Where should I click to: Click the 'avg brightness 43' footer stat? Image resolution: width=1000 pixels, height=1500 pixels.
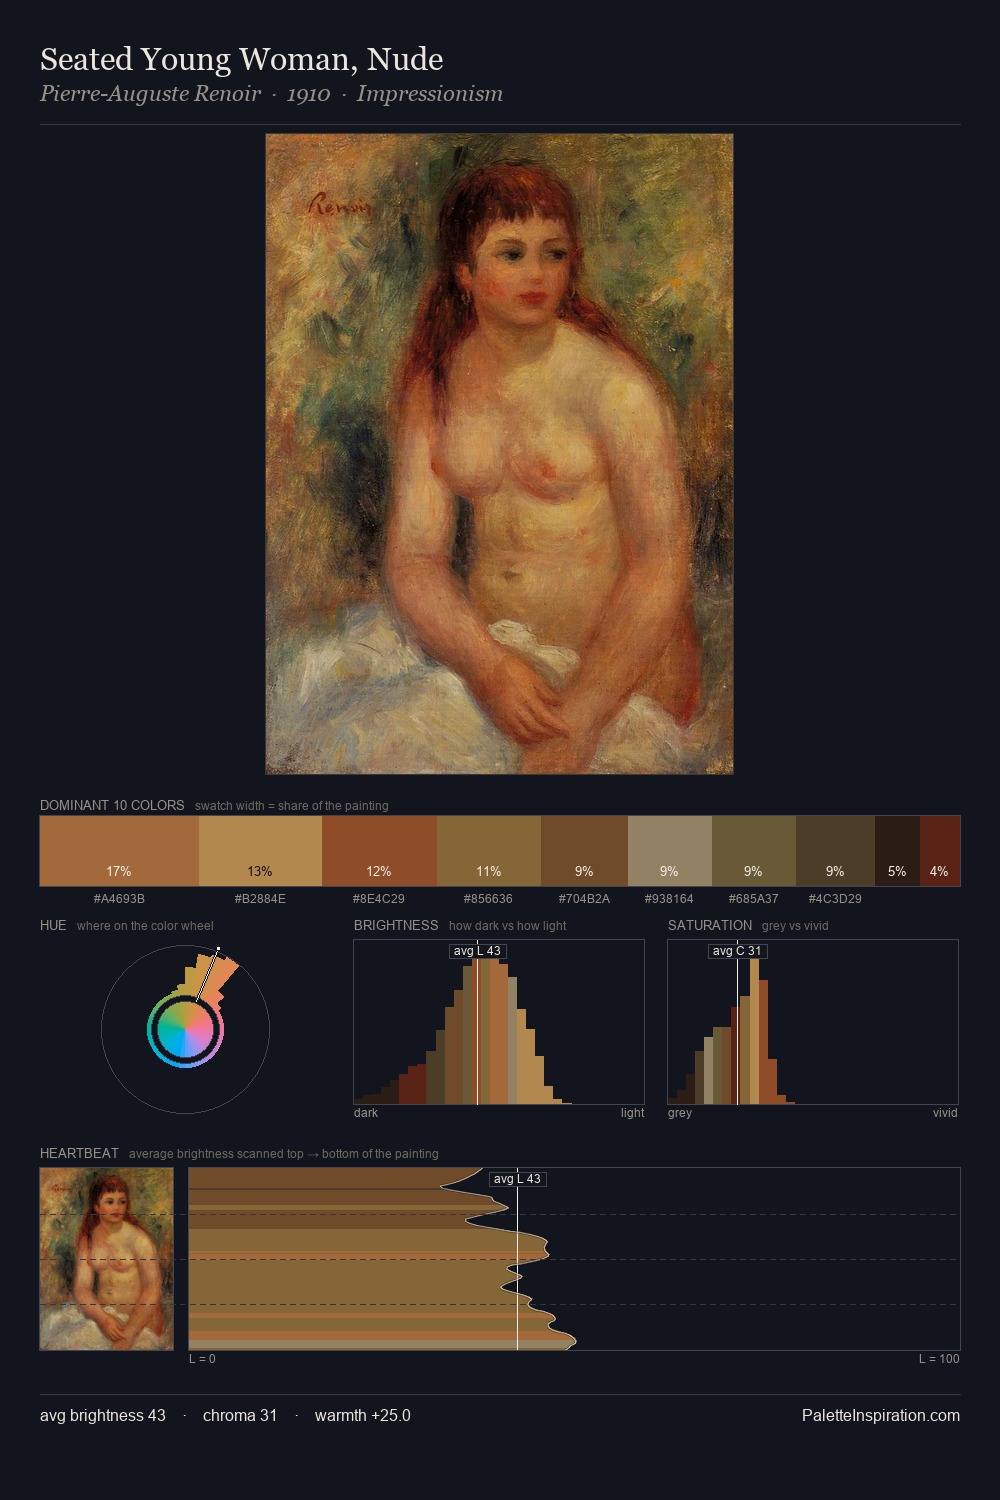(x=103, y=1415)
